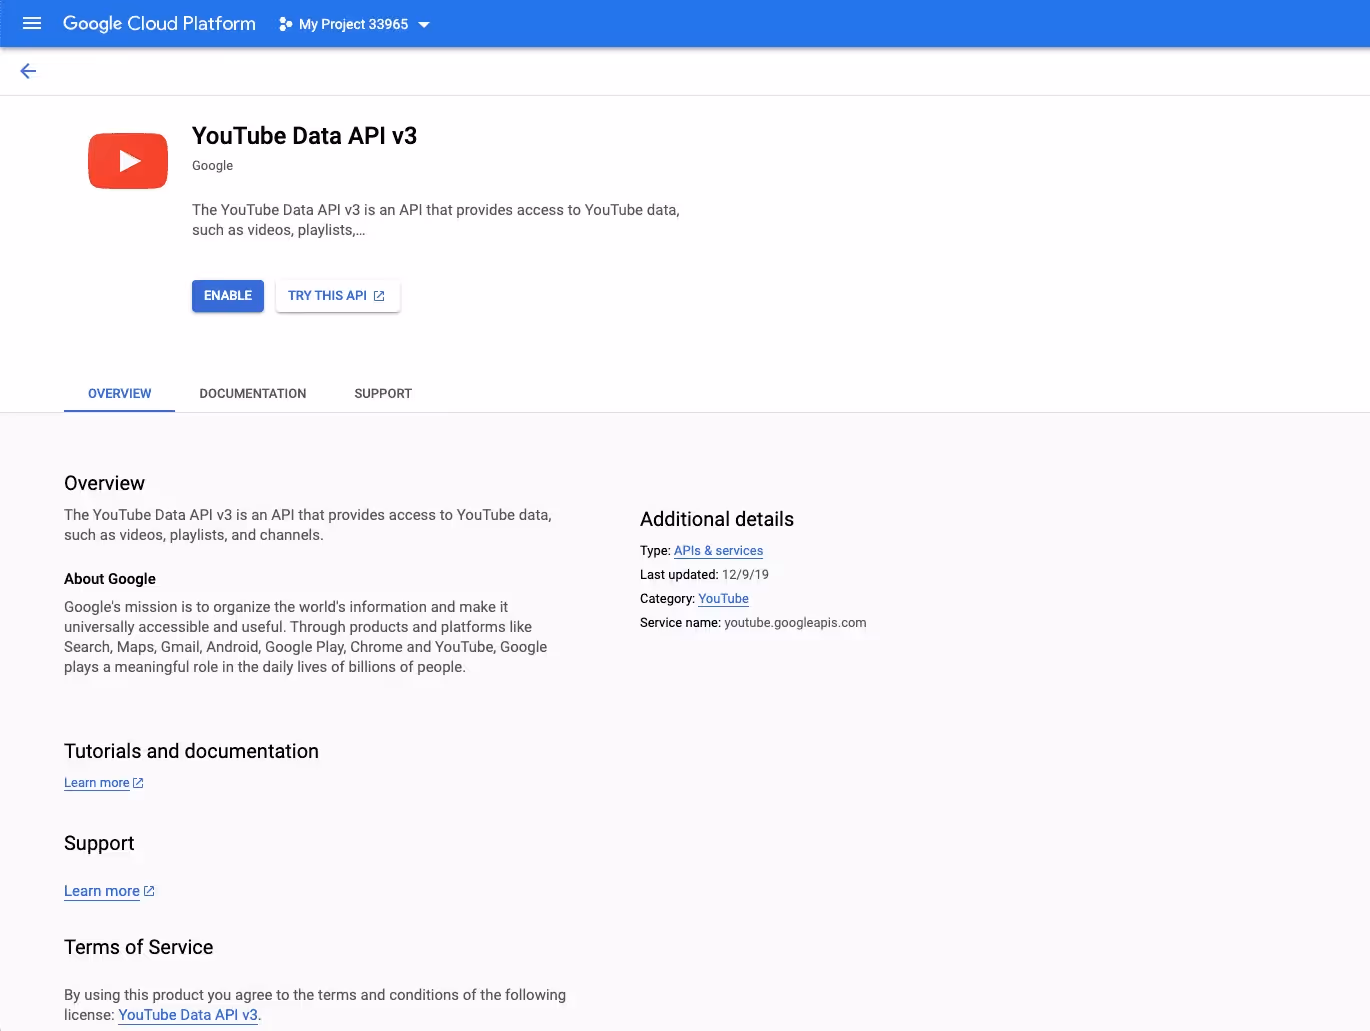1370x1031 pixels.
Task: Click the Terms of Service heading
Action: pos(139,947)
